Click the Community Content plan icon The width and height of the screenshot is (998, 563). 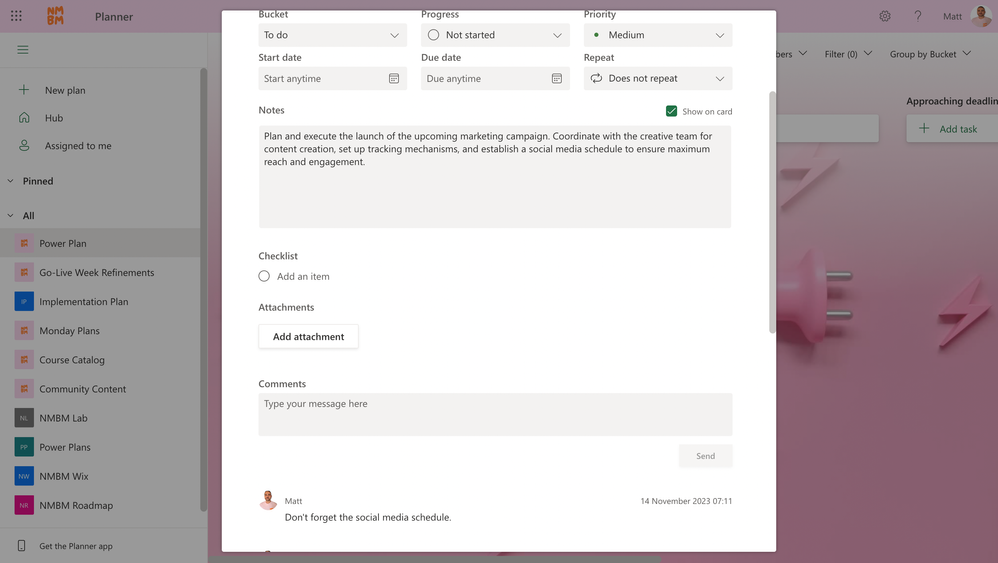pos(24,389)
